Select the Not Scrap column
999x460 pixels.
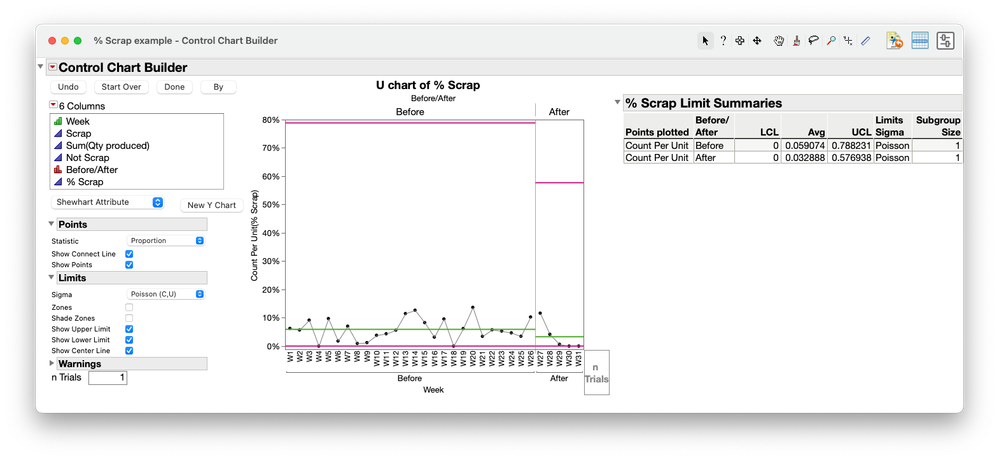tap(87, 157)
